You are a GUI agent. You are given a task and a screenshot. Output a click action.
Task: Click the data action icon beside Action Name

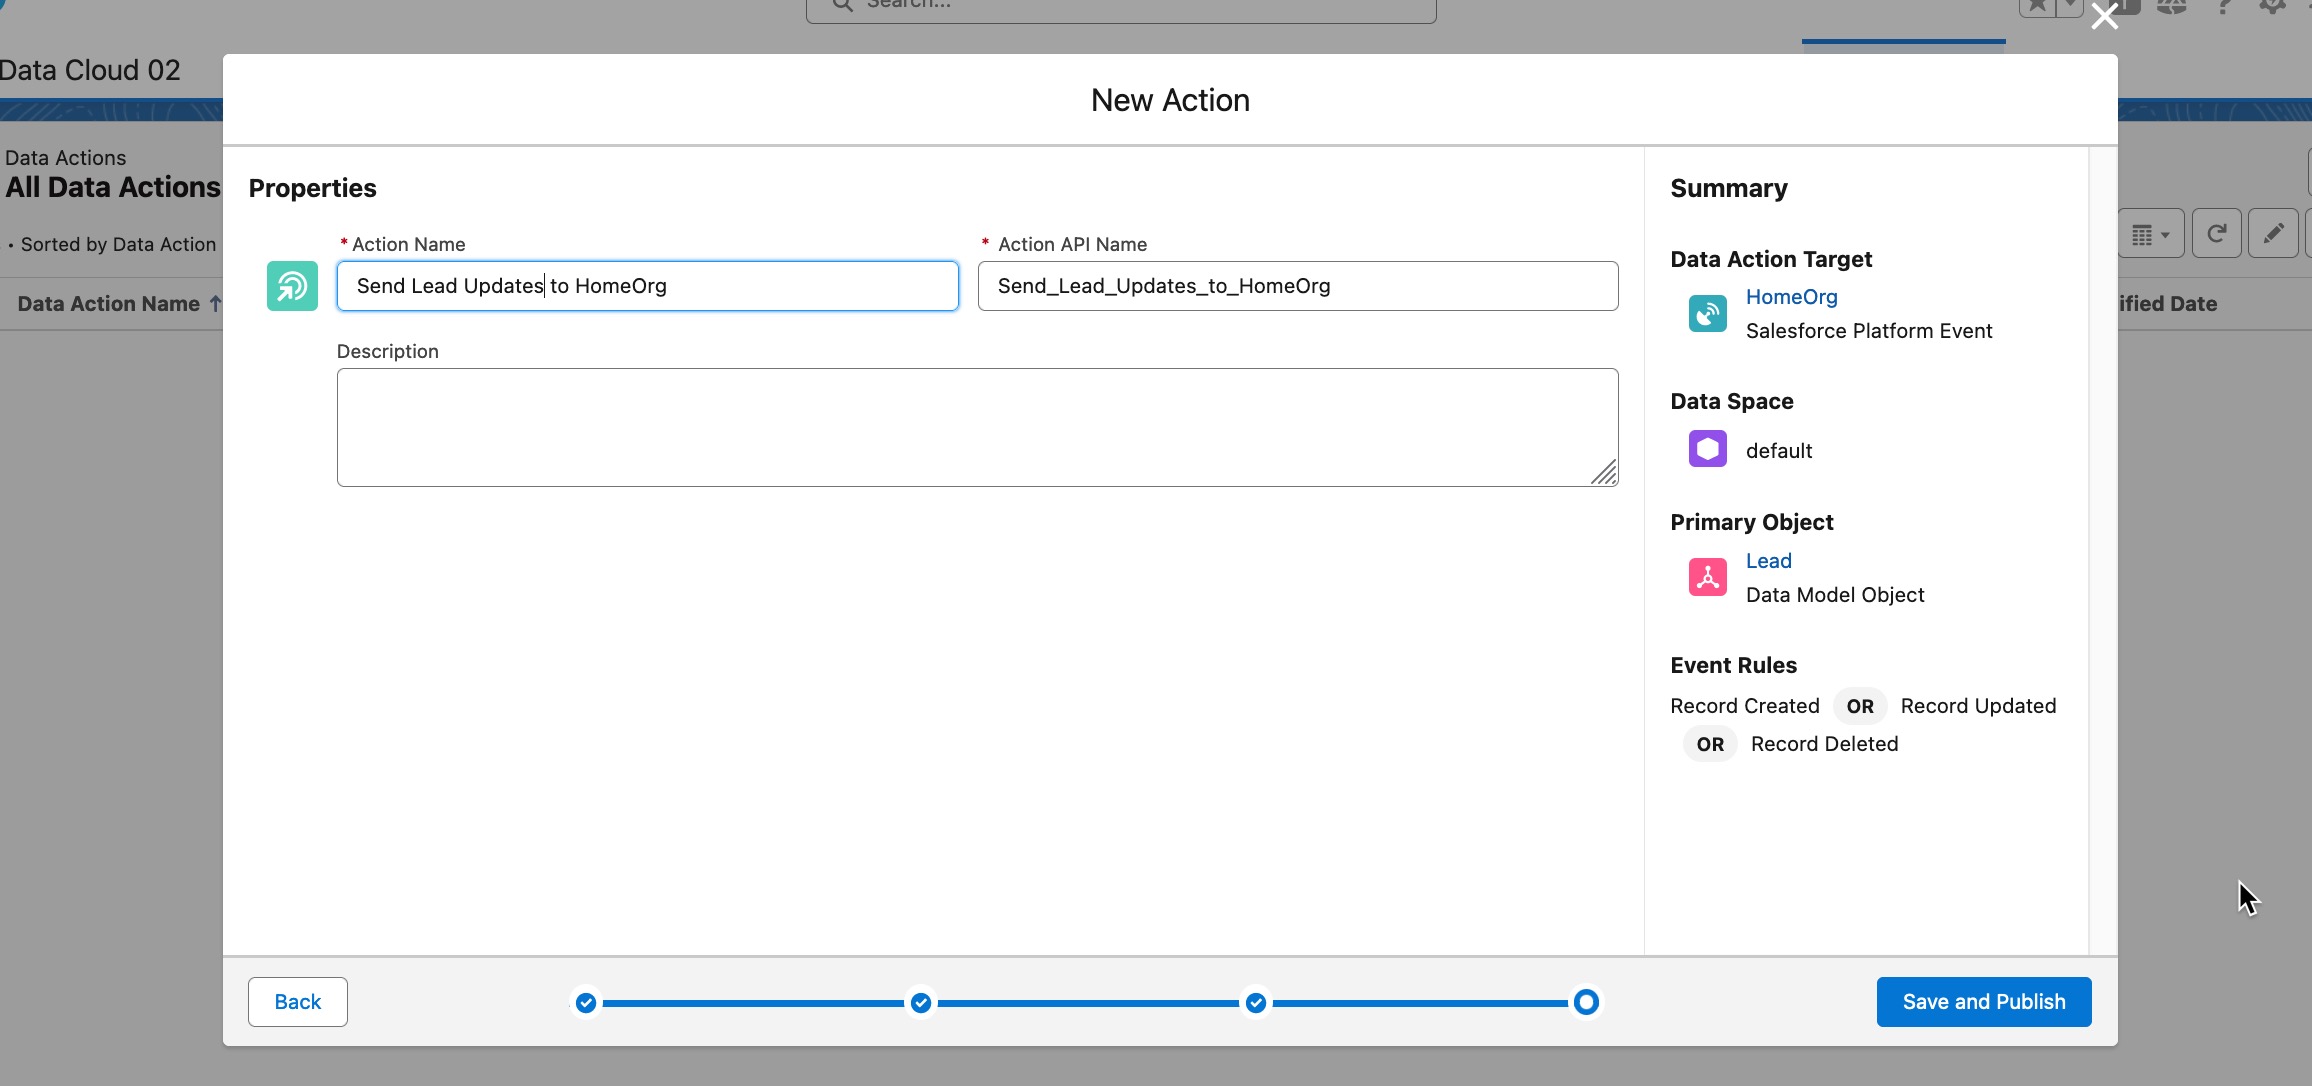pos(292,286)
